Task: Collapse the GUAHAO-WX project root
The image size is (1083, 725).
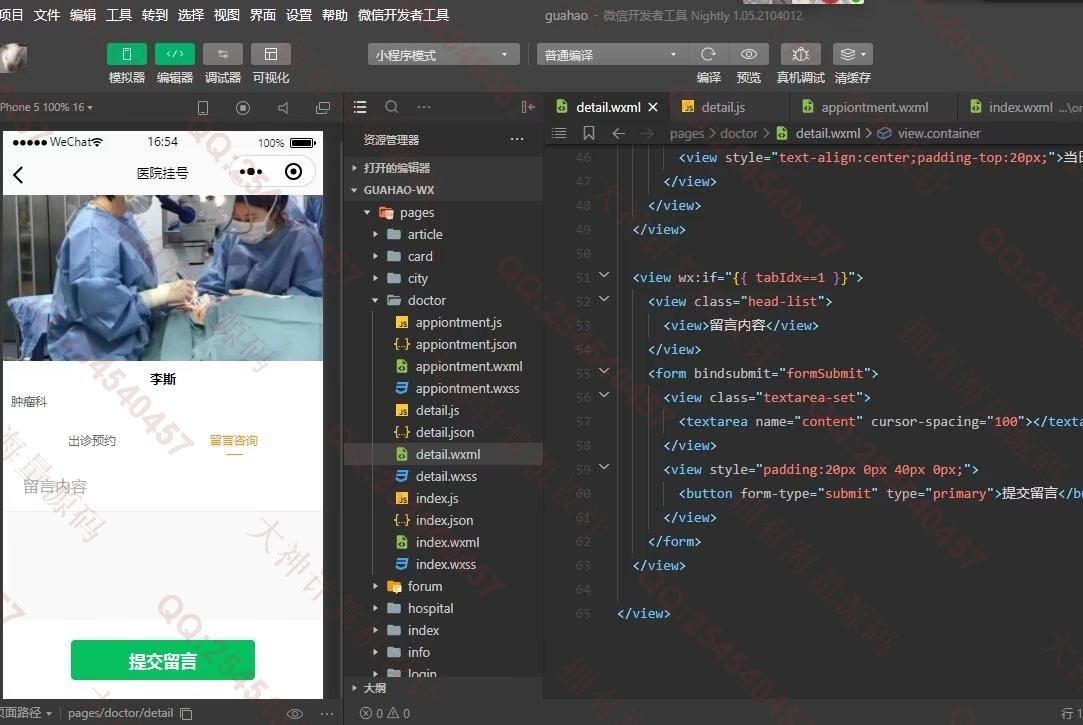Action: coord(442,190)
